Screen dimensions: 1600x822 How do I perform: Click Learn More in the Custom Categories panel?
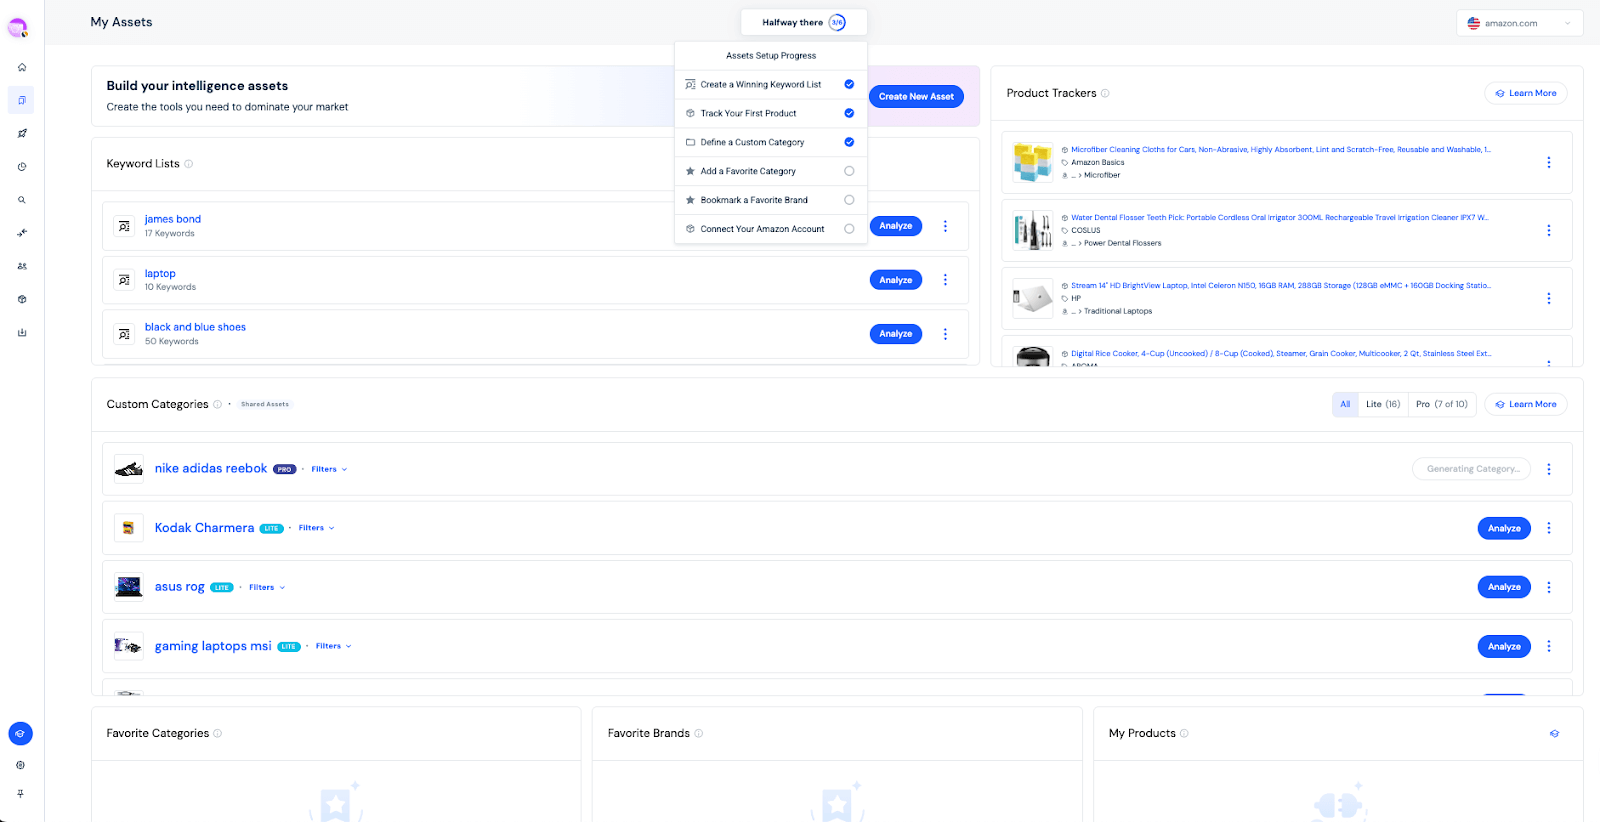(x=1526, y=404)
